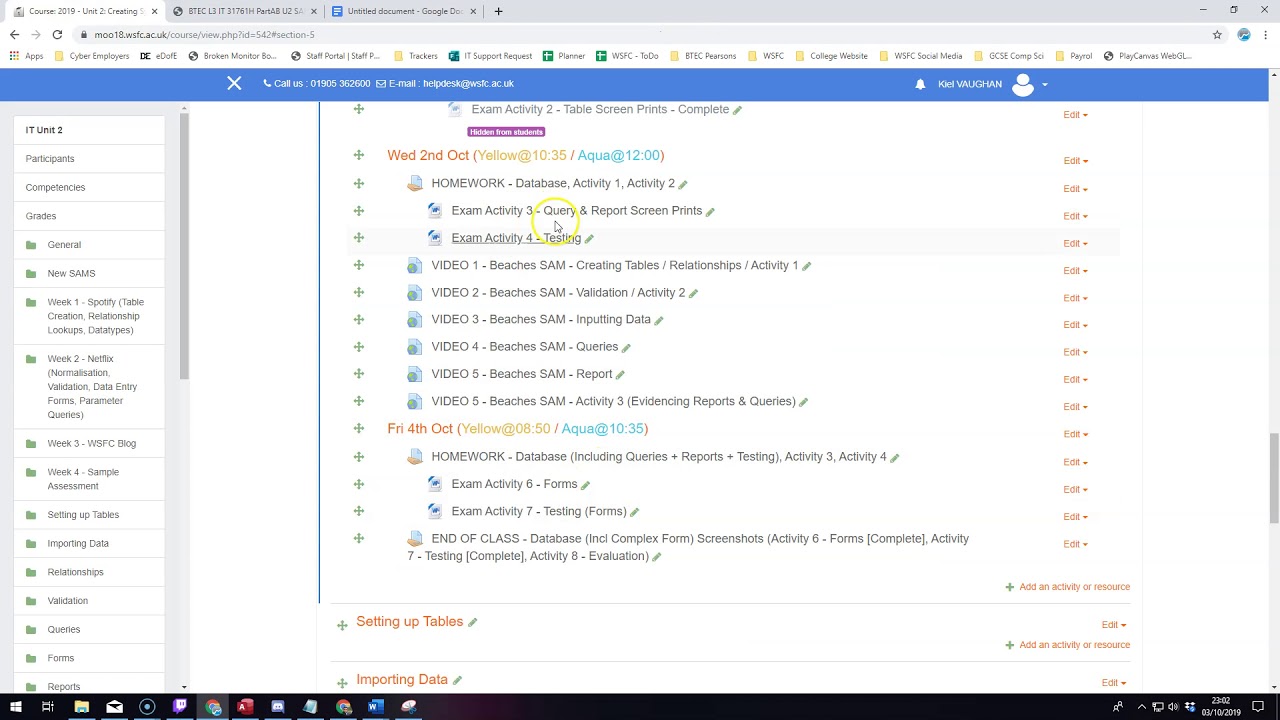Click pencil icon next to VIDEO 4 Queries
The image size is (1280, 720).
coord(626,348)
